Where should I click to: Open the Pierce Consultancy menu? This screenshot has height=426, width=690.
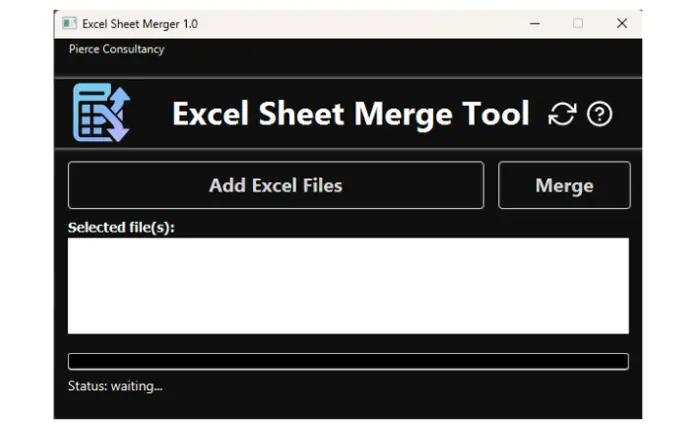click(x=117, y=49)
